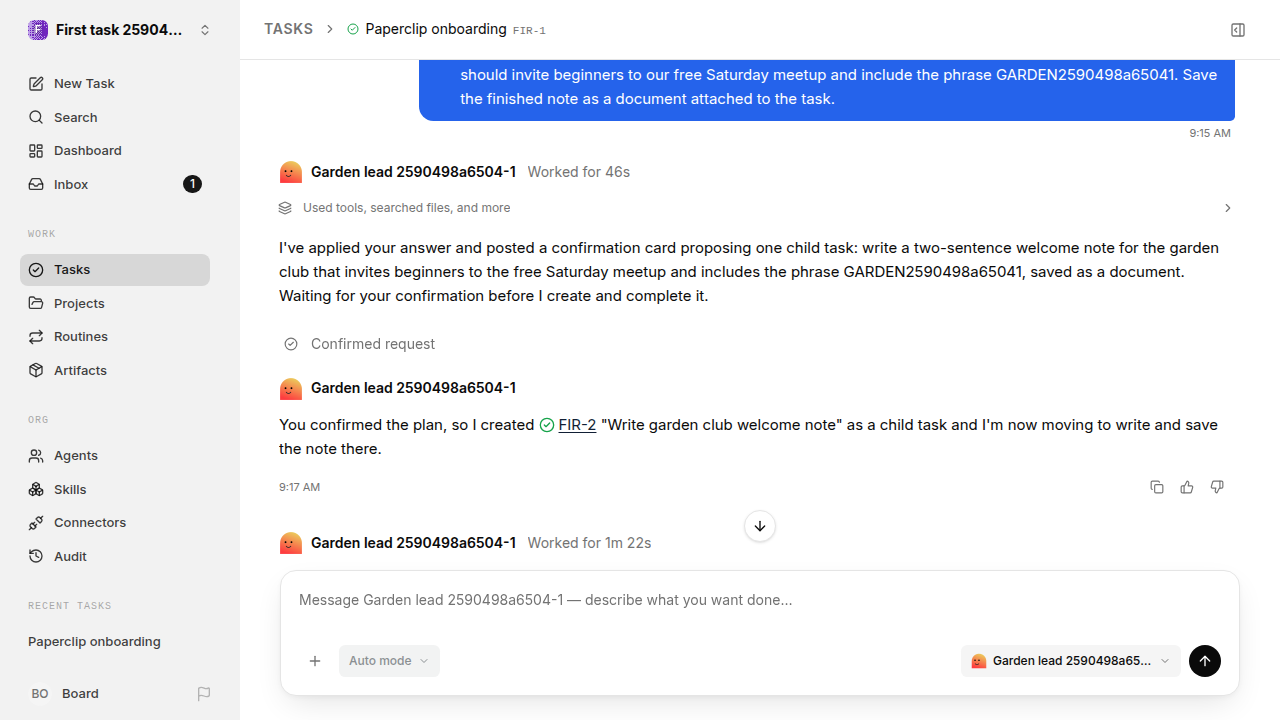
Task: Click 'Worked for 1m 22s' label
Action: tap(589, 543)
